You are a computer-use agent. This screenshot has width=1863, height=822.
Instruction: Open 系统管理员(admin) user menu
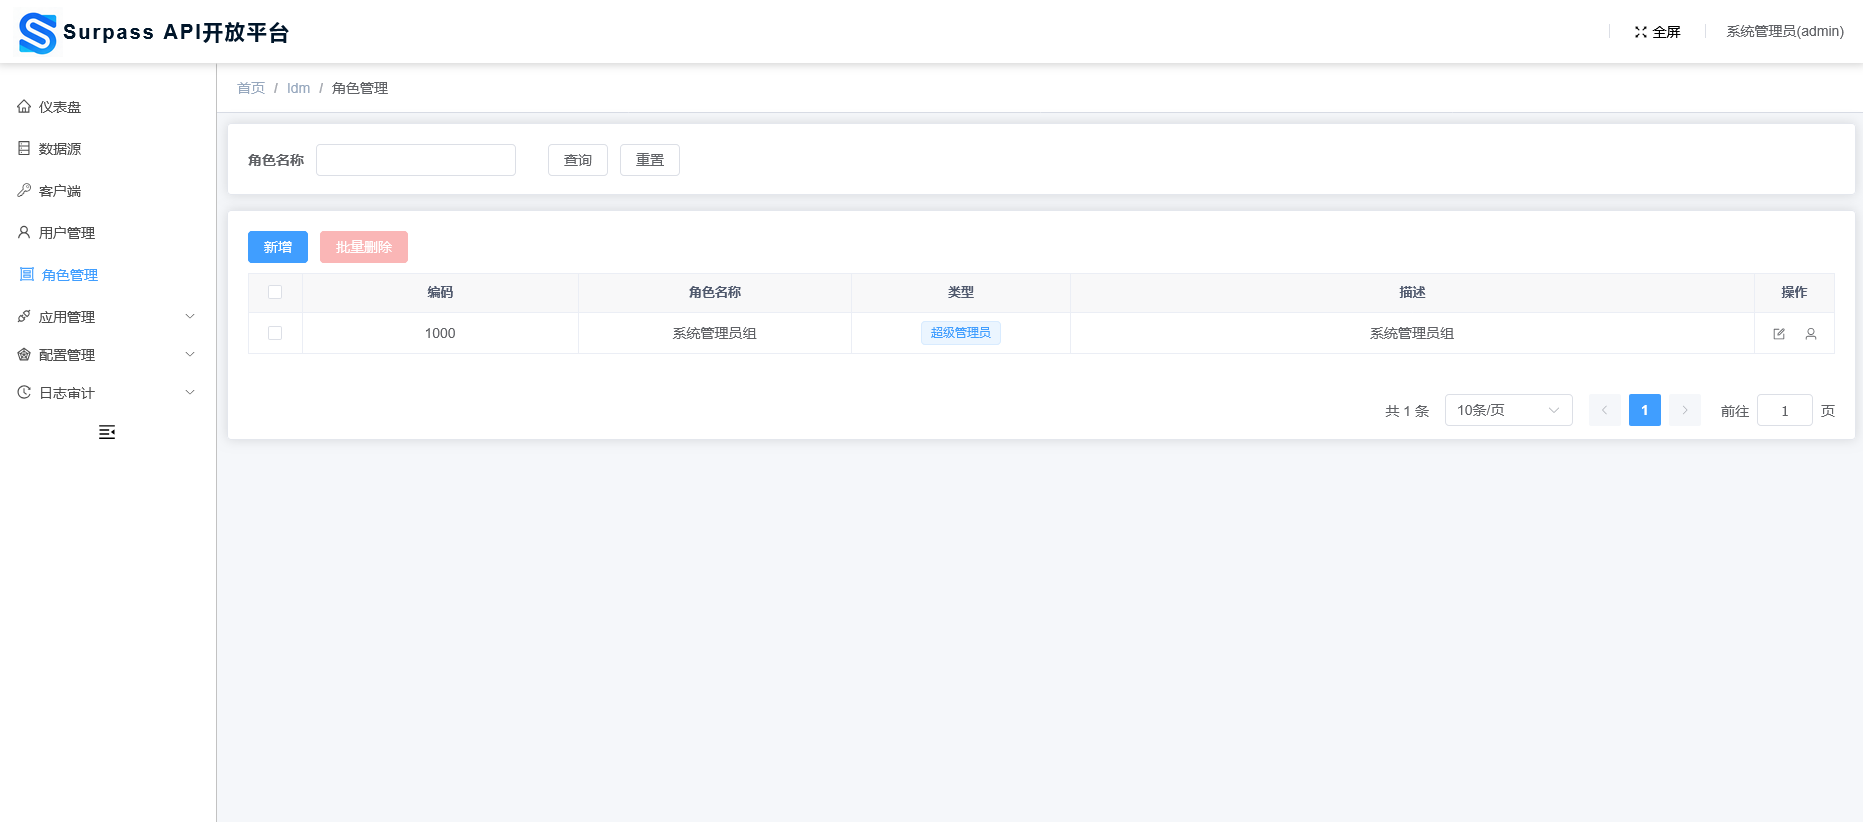pos(1785,32)
